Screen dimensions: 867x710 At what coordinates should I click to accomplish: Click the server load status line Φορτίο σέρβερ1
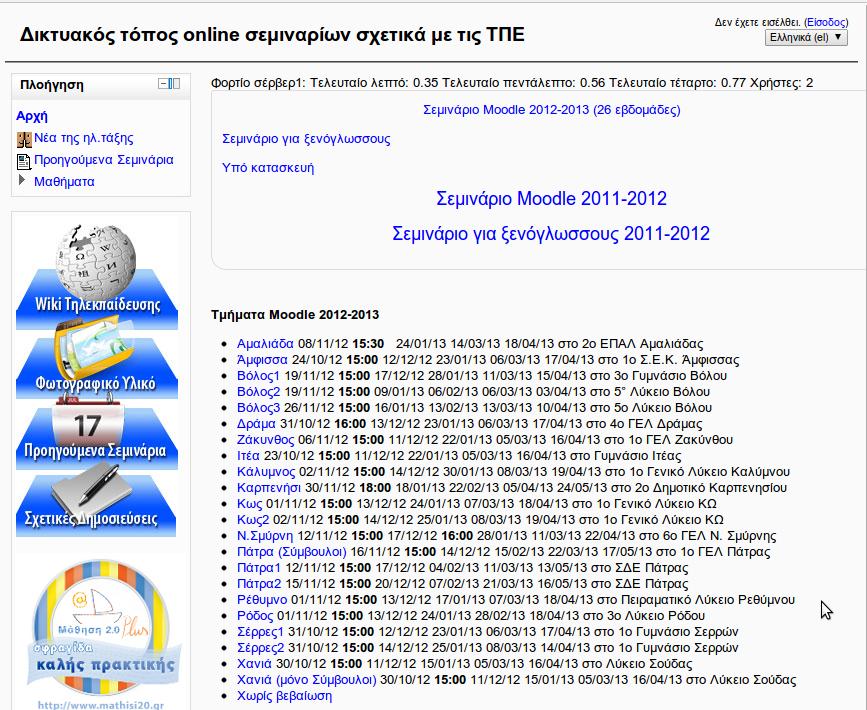click(512, 83)
